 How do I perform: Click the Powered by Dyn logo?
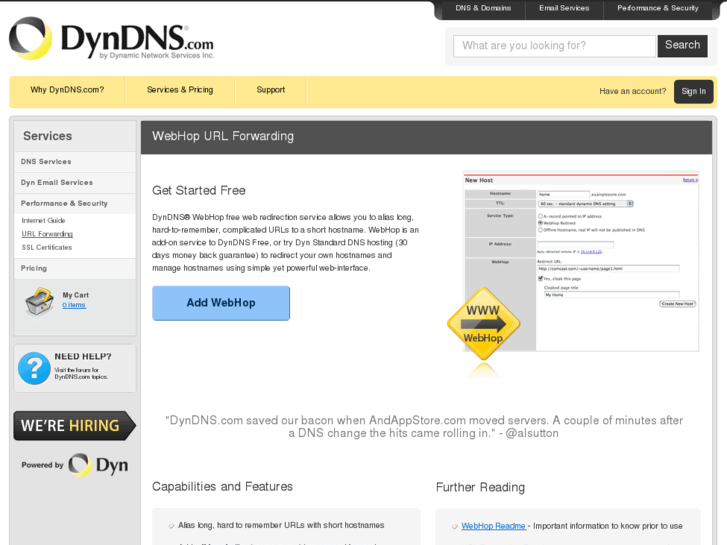75,465
